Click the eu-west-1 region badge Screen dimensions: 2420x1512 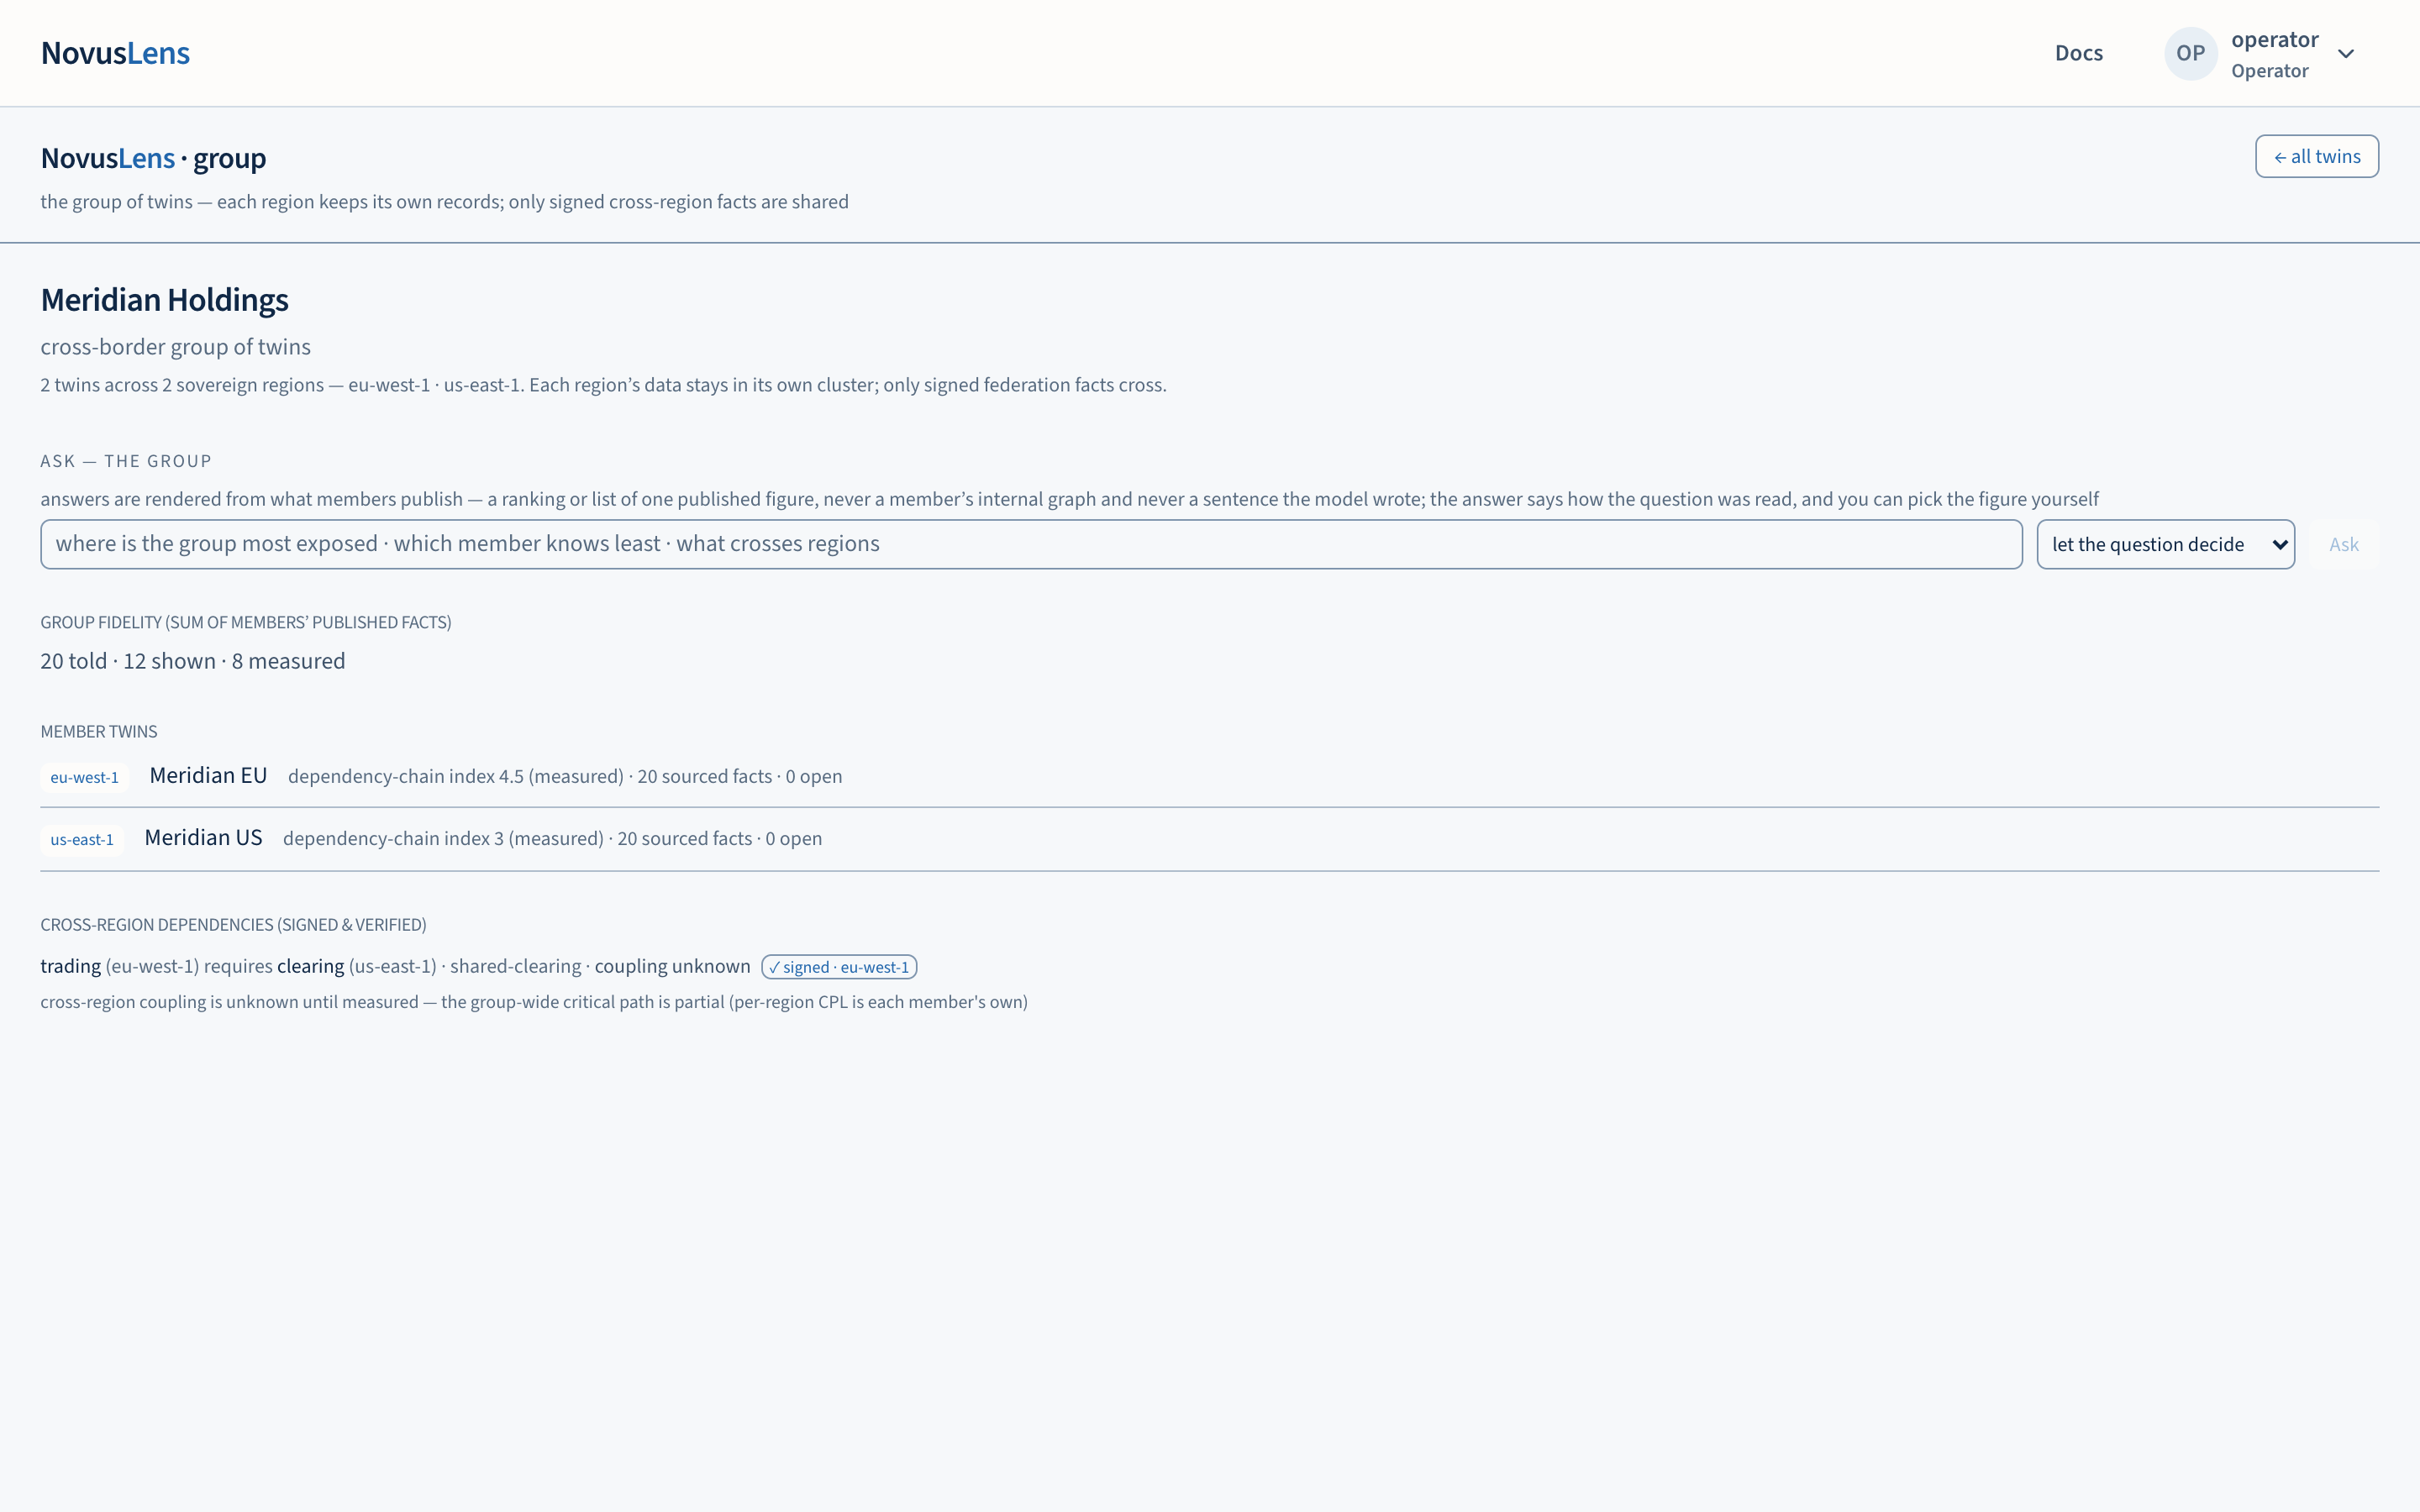pyautogui.click(x=84, y=777)
